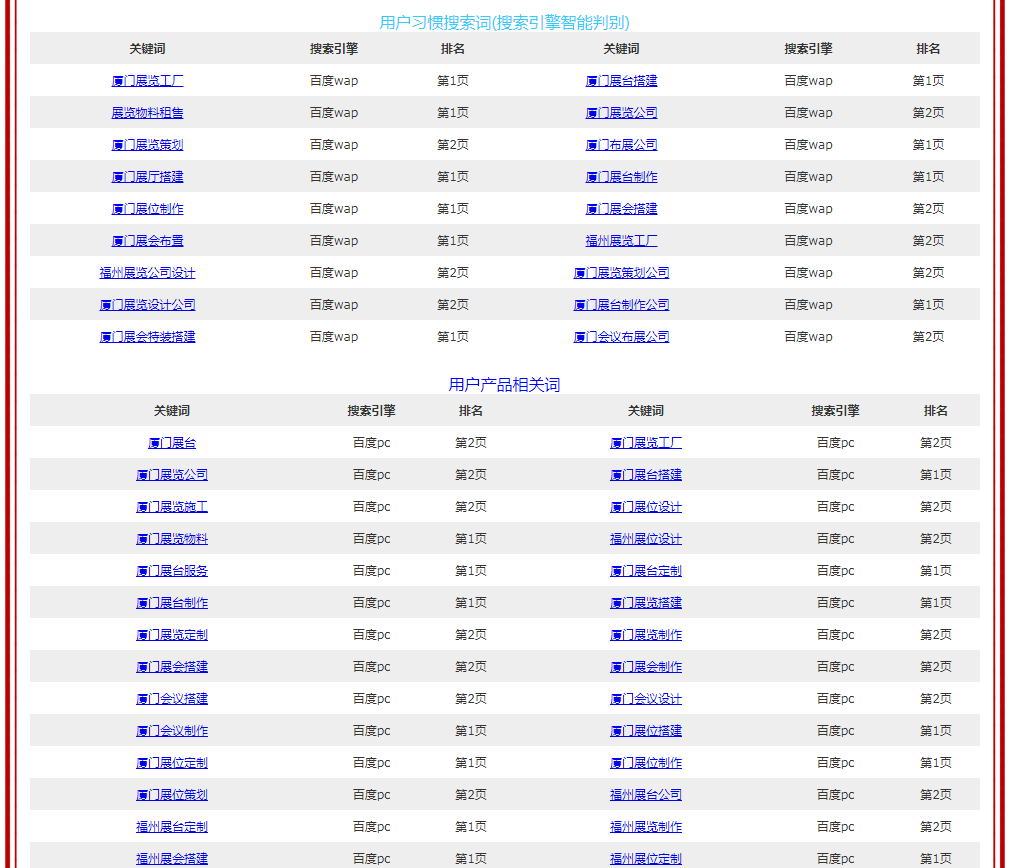Follow the 福州展位设计 link
The width and height of the screenshot is (1012, 868).
646,539
